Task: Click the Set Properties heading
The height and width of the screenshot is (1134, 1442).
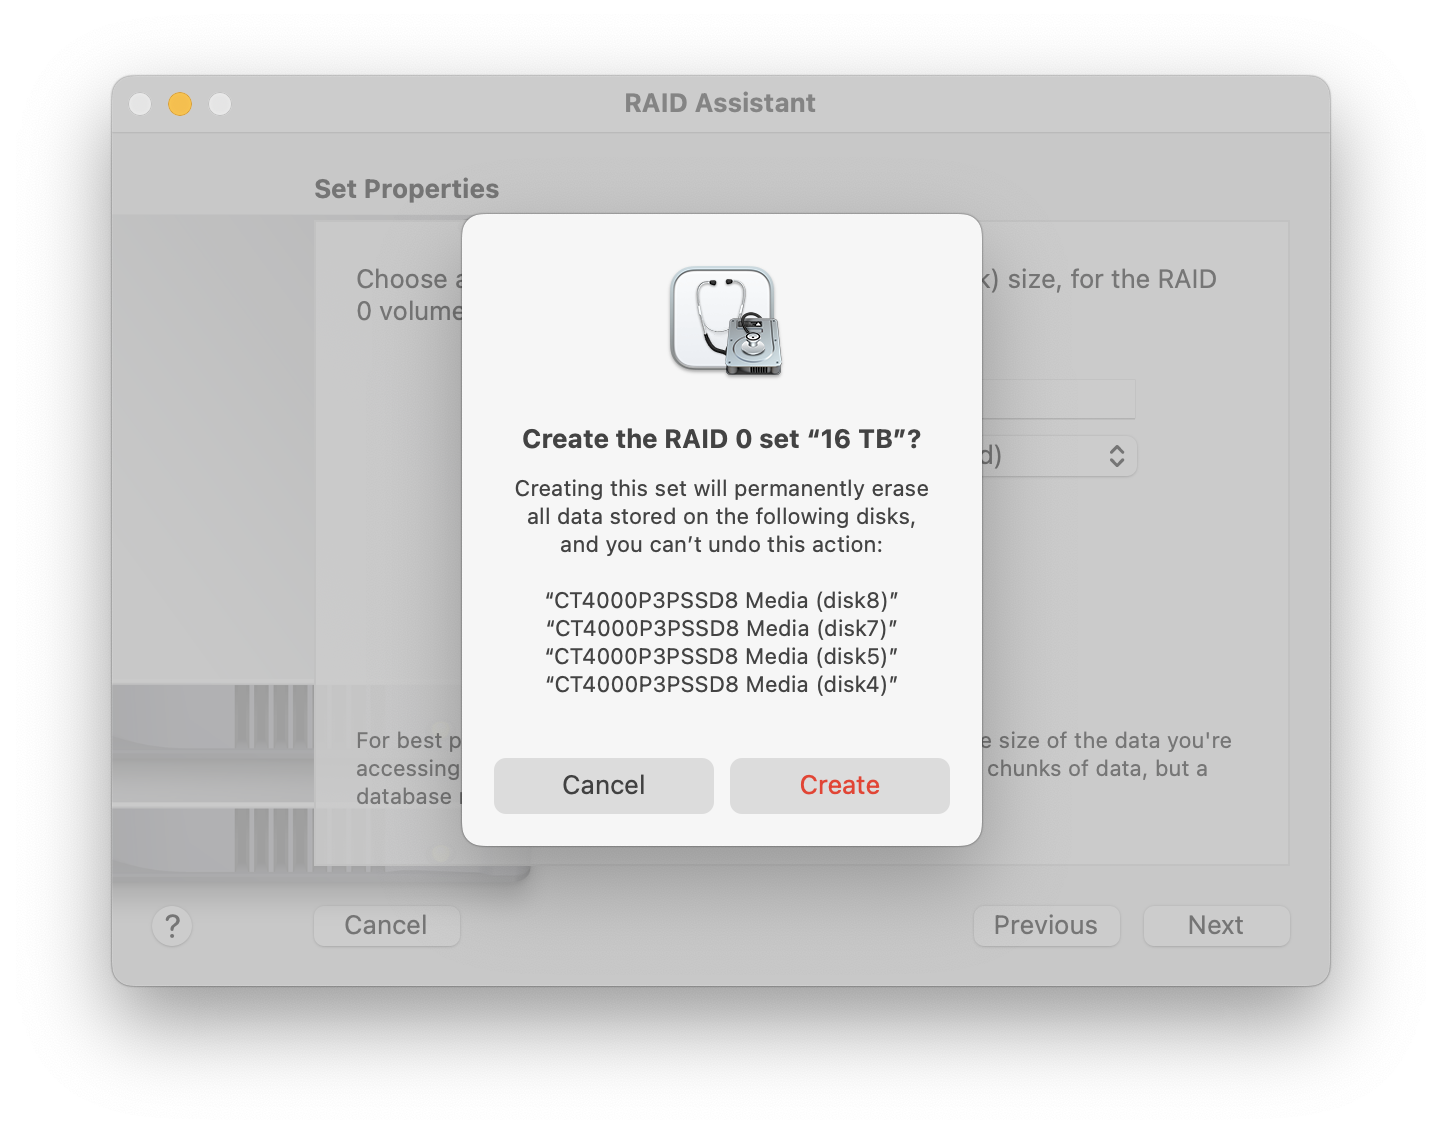Action: tap(406, 189)
